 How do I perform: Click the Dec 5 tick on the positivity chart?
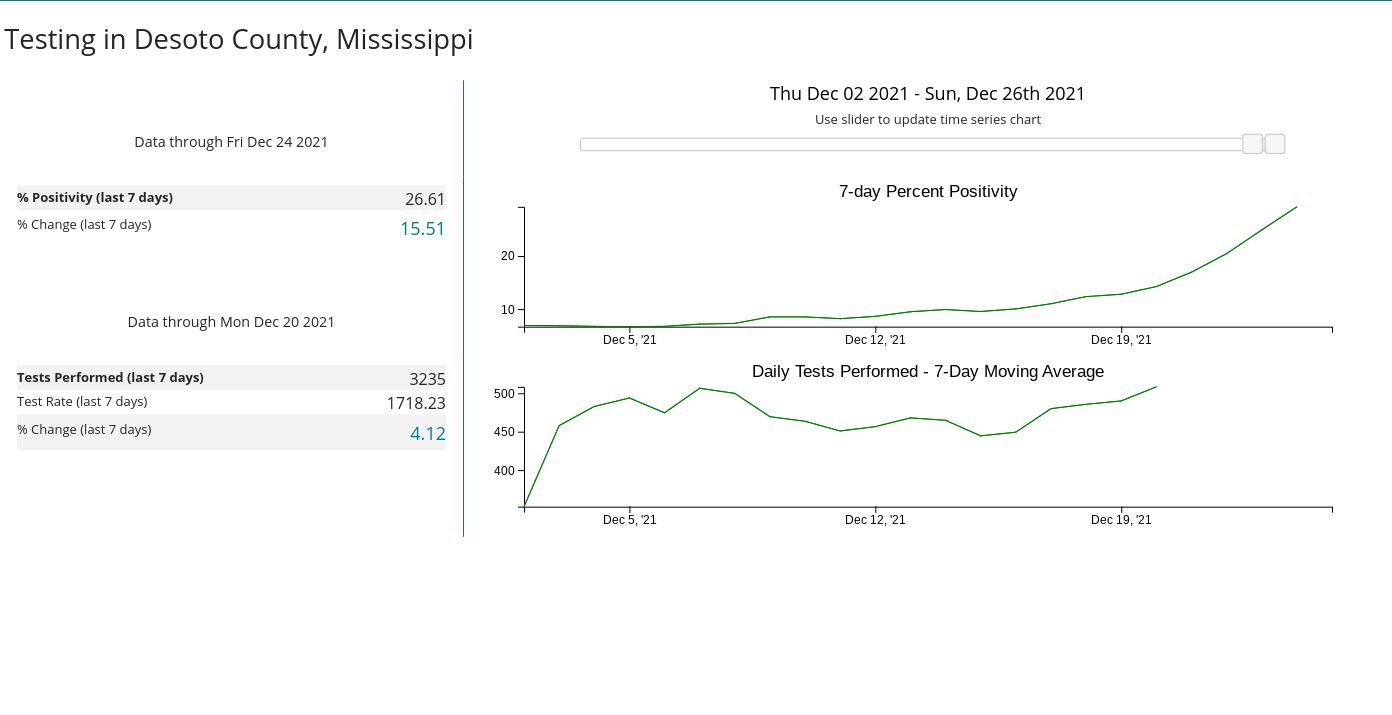[630, 340]
